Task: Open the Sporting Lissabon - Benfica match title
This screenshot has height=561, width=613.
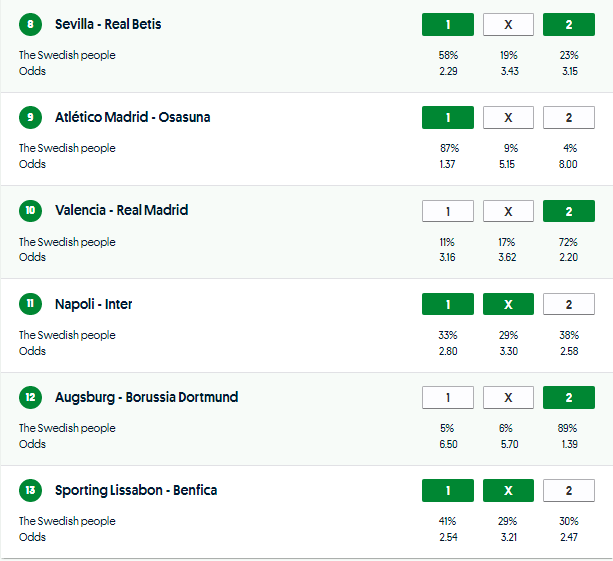Action: (136, 491)
